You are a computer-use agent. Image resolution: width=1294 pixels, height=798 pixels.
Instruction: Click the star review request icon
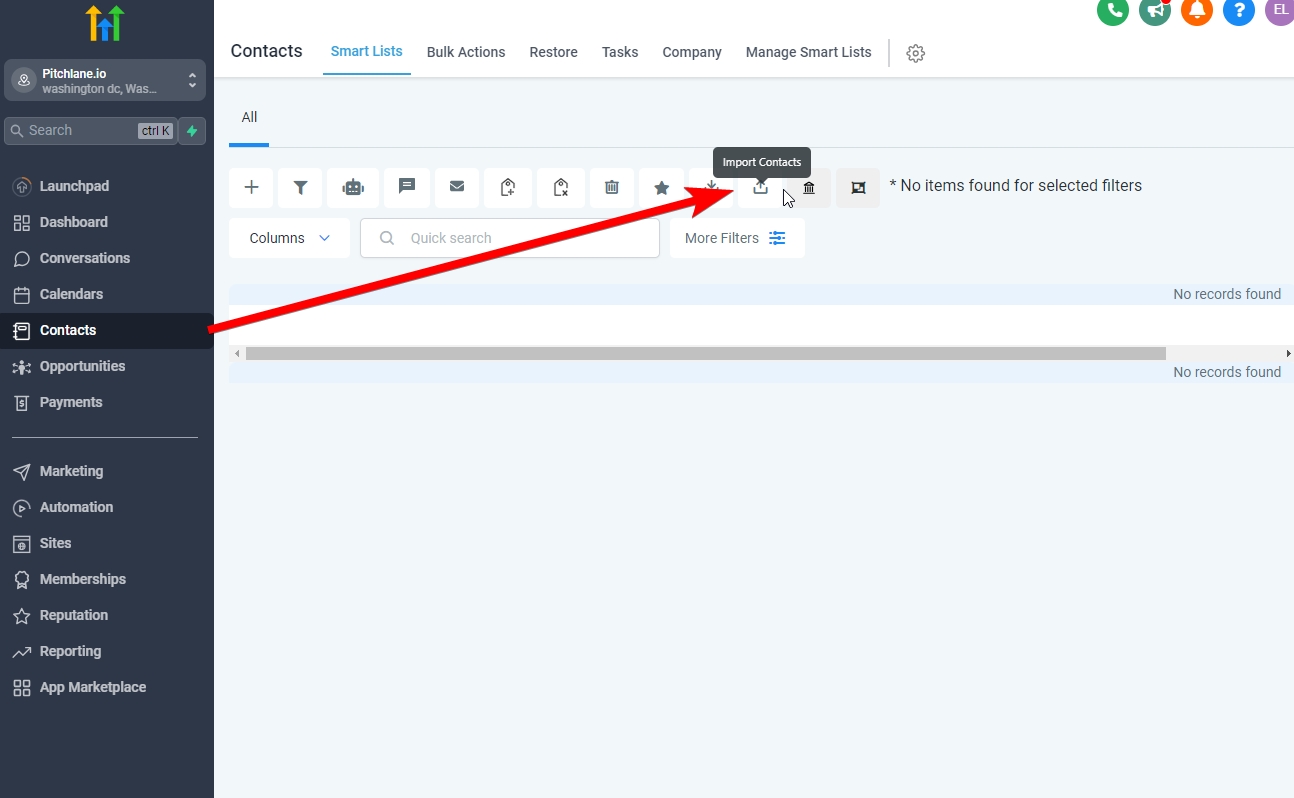click(x=661, y=188)
